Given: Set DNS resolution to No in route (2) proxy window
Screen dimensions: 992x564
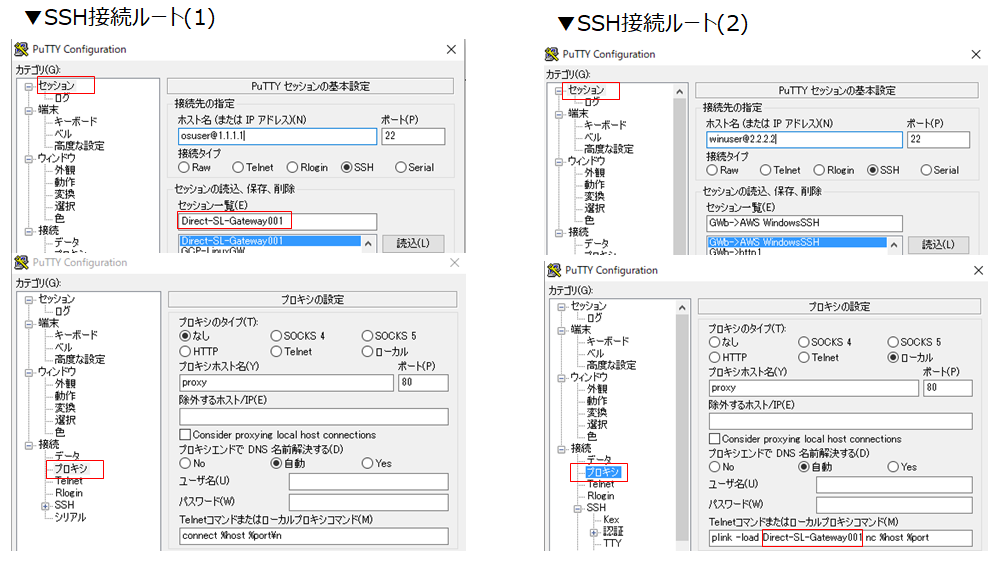Looking at the screenshot, I should click(714, 467).
